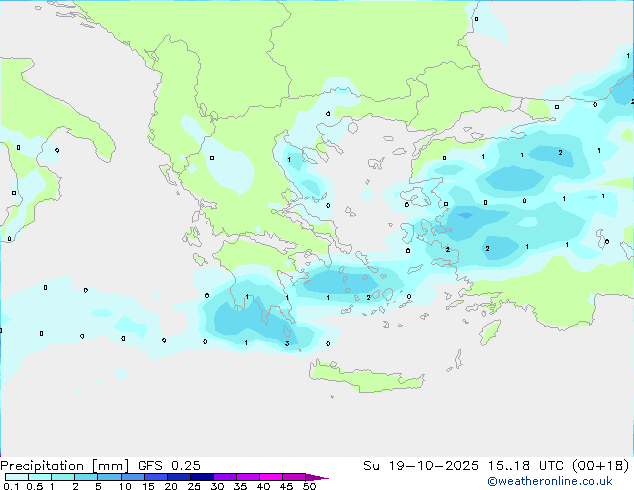Click the '15..18 UTC' time text
This screenshot has width=634, height=490.
525,466
